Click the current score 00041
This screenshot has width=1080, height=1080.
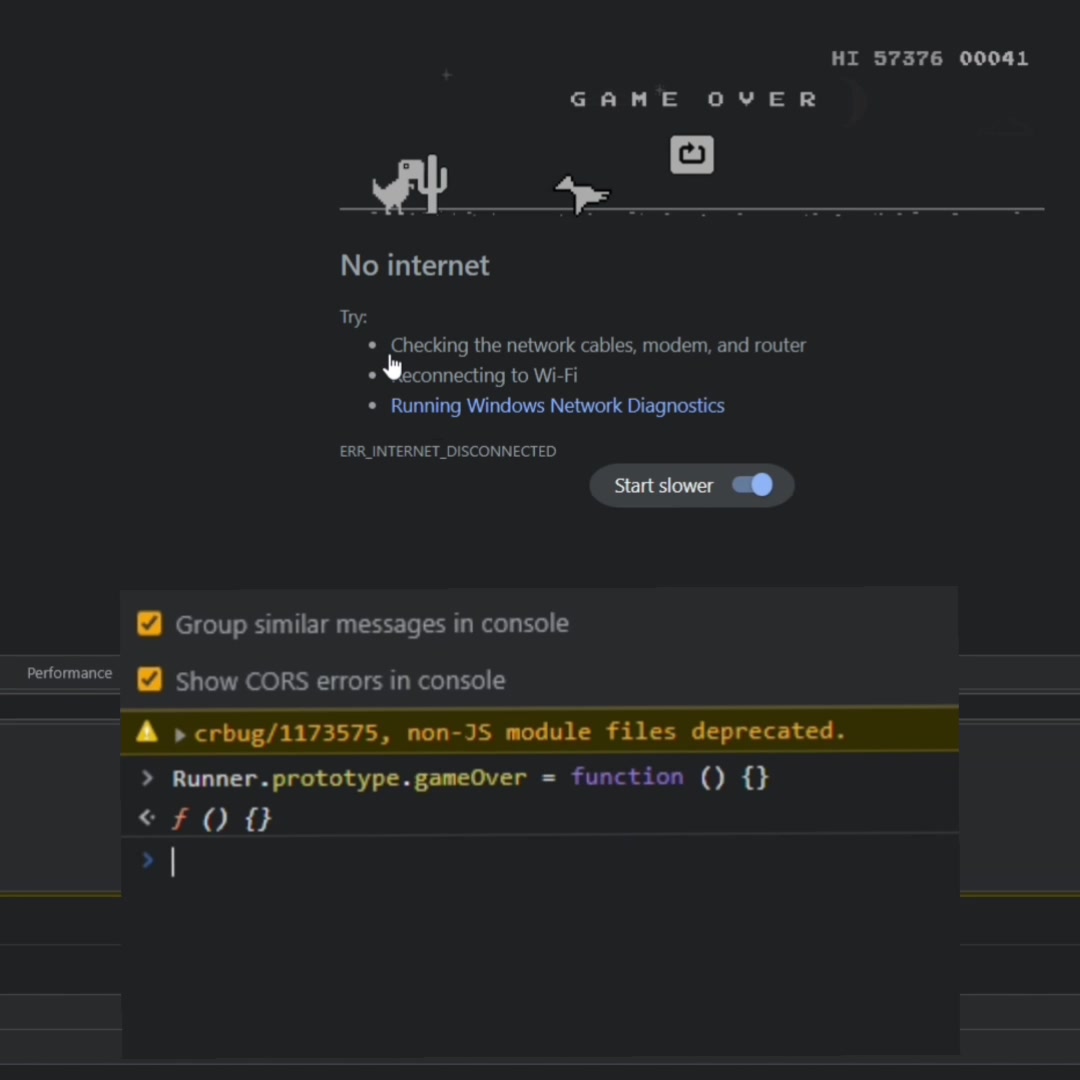[x=994, y=59]
